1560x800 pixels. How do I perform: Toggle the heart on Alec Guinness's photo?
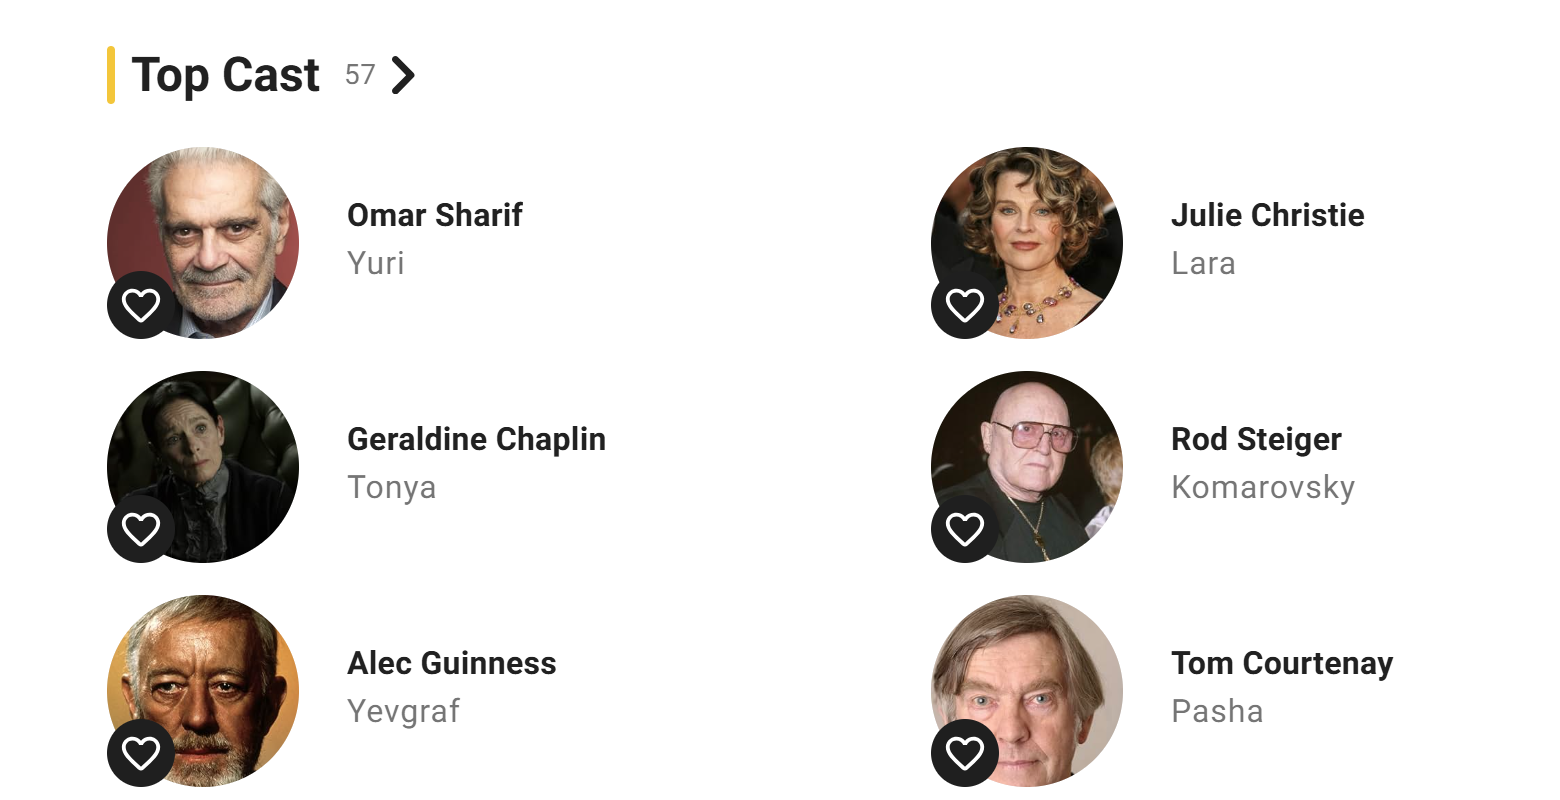141,753
